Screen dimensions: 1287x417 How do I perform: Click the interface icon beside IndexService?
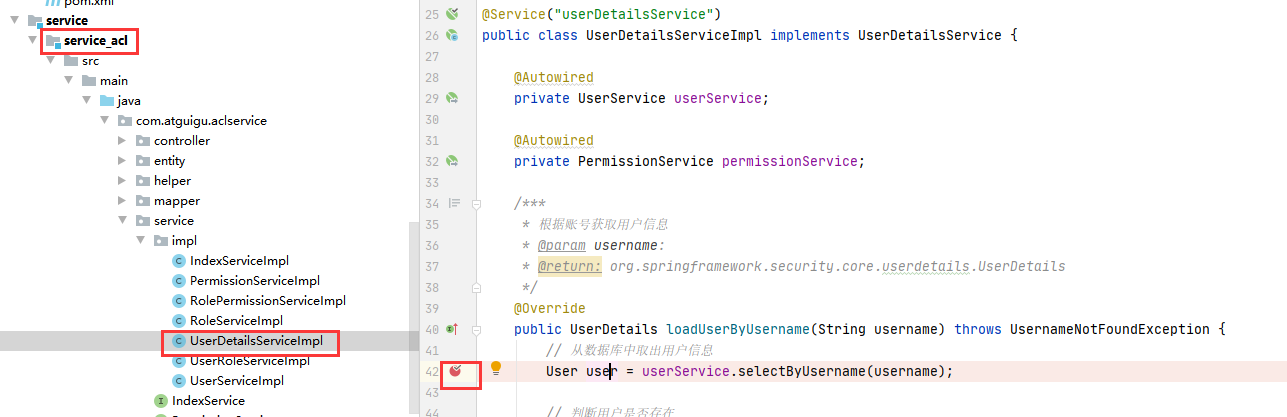click(x=161, y=400)
